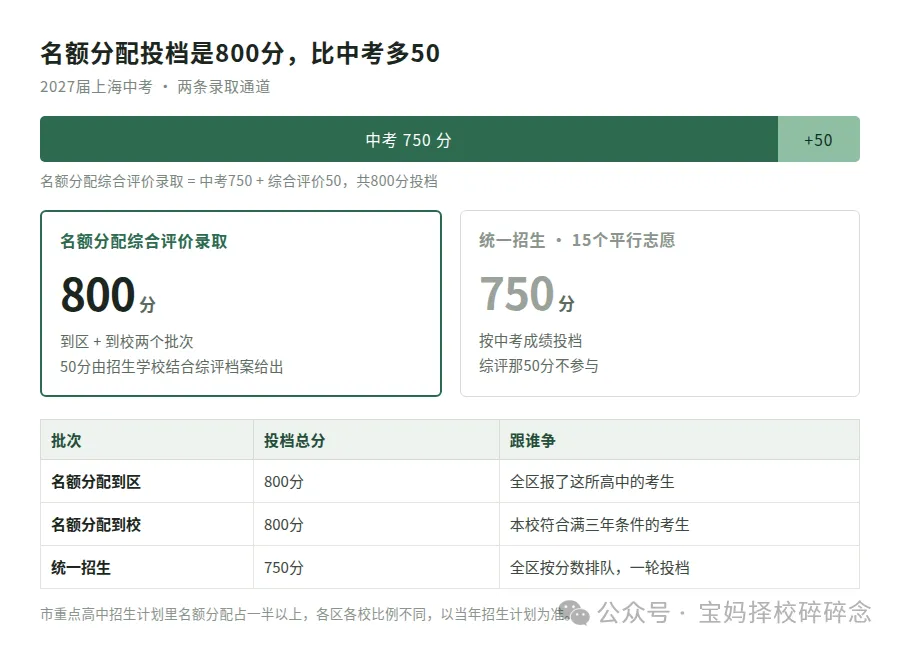
Task: Click the light green '+50' bar segment
Action: click(818, 139)
